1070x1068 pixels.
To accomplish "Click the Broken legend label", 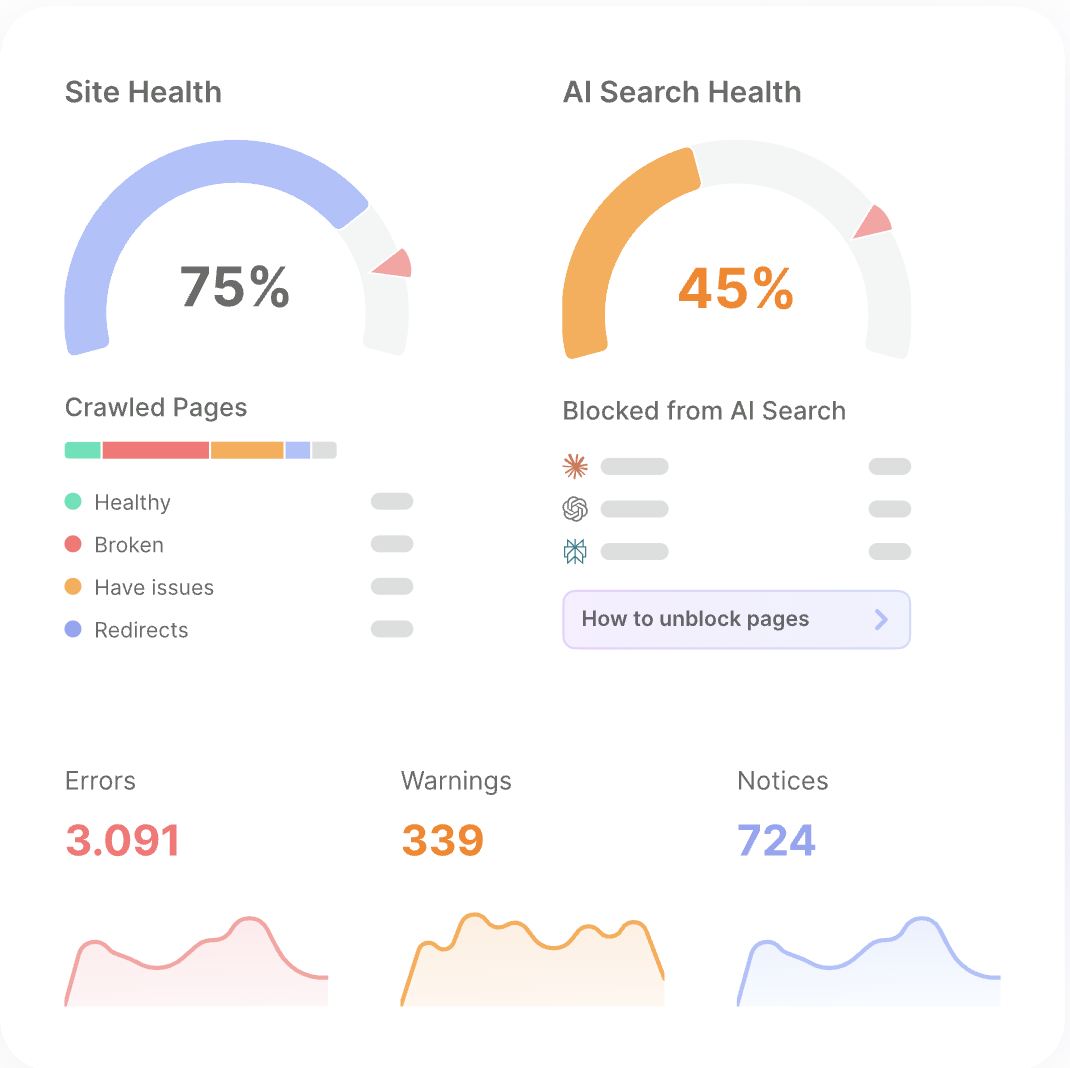I will point(129,545).
